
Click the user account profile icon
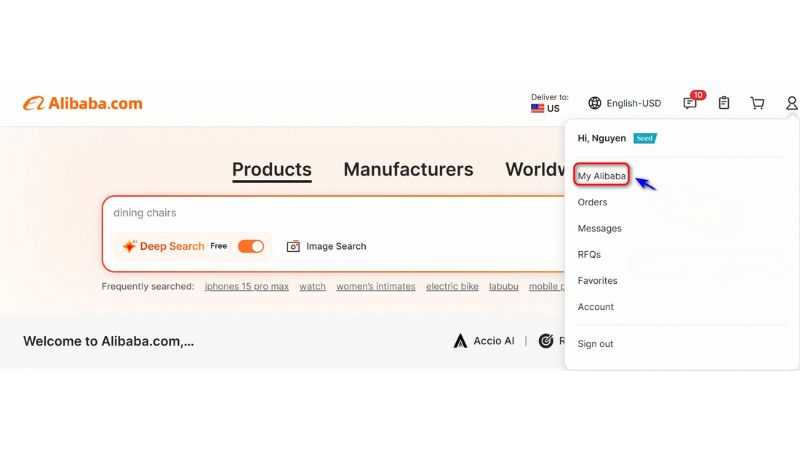pos(791,103)
